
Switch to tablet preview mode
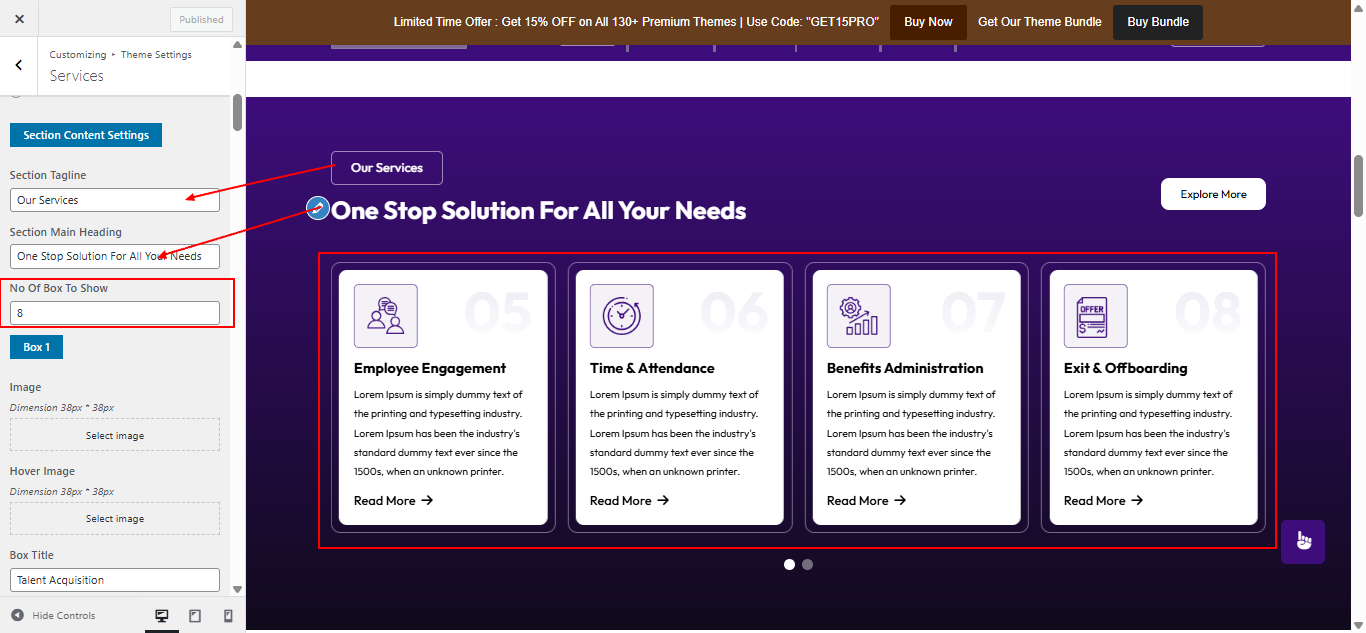195,615
